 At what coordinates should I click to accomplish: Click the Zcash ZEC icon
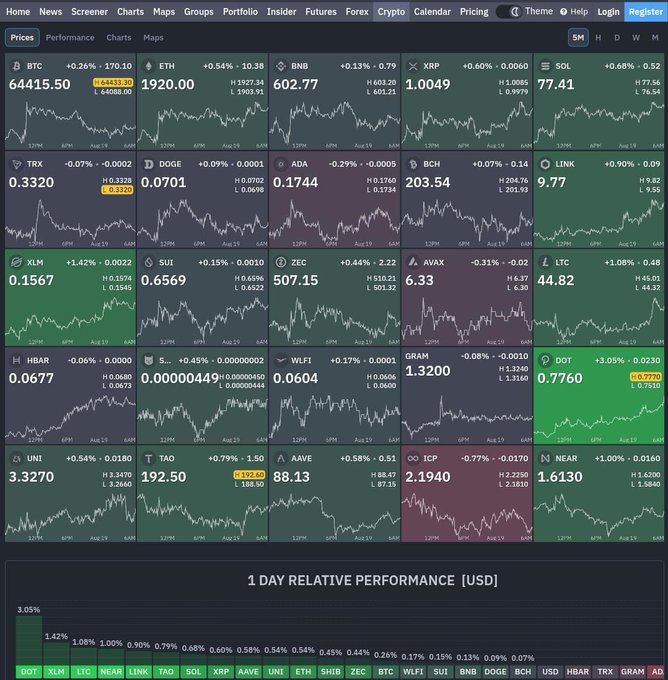pyautogui.click(x=281, y=262)
